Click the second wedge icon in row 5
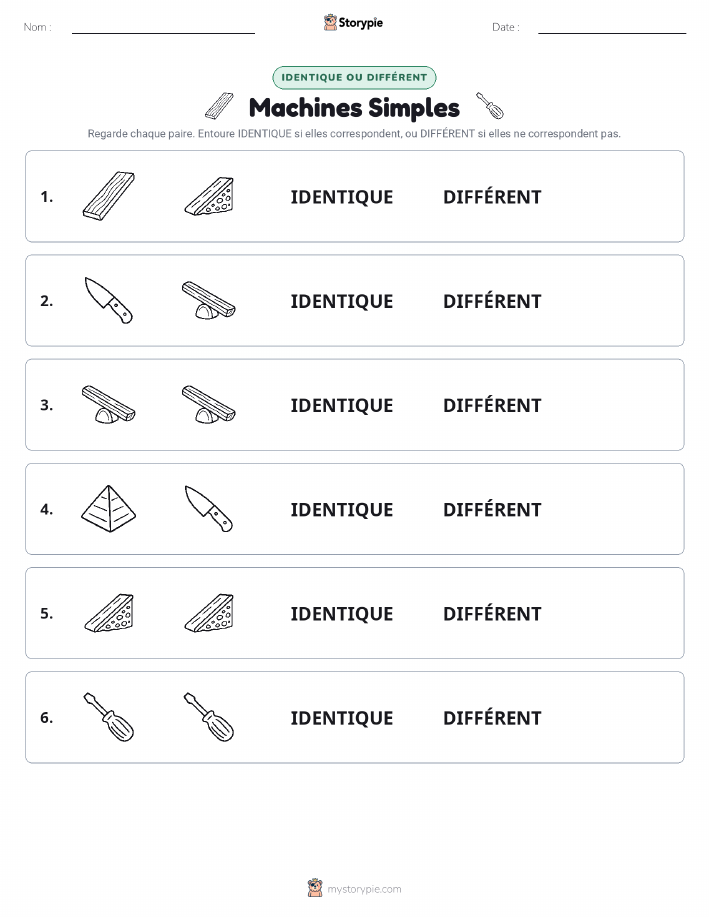 coord(209,613)
